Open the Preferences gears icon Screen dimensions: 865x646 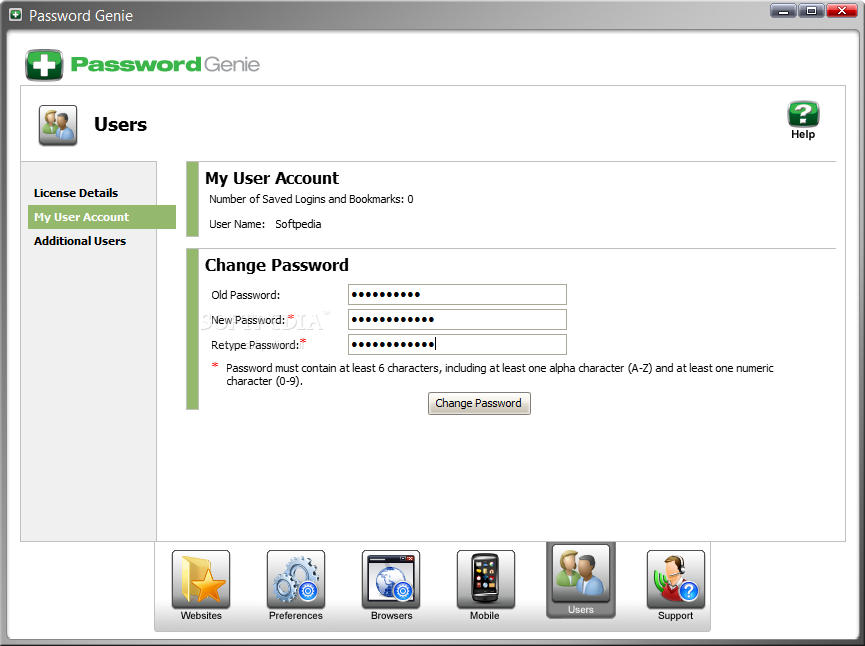pyautogui.click(x=296, y=580)
